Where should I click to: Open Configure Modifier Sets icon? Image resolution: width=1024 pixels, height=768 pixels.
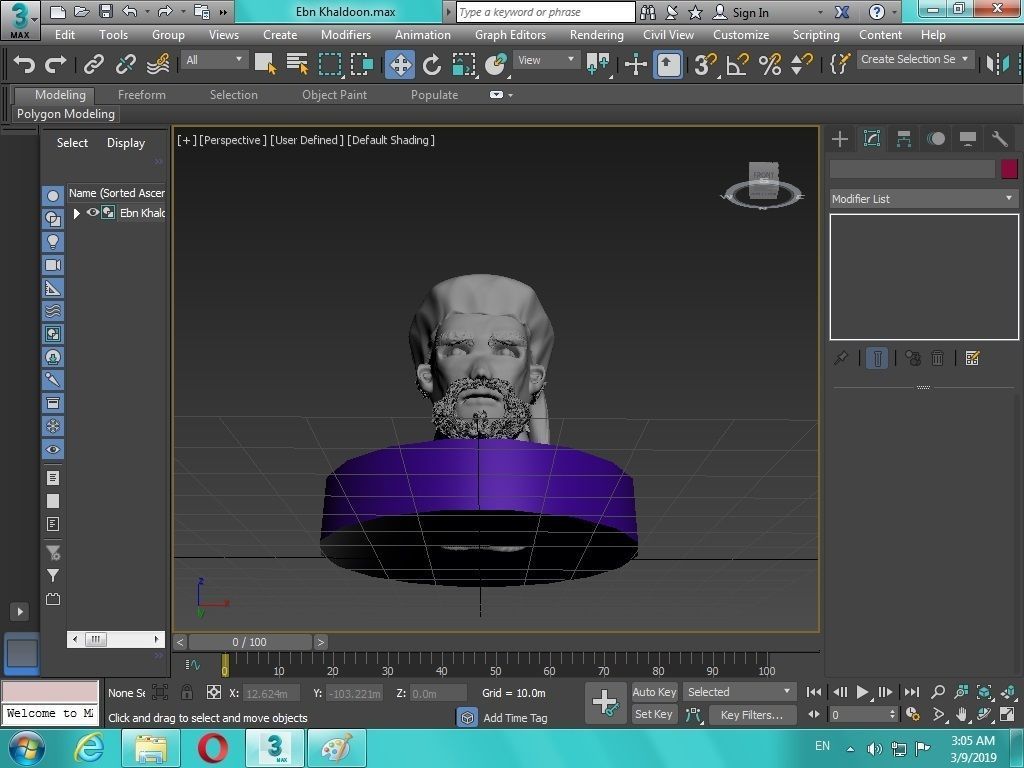click(x=972, y=358)
